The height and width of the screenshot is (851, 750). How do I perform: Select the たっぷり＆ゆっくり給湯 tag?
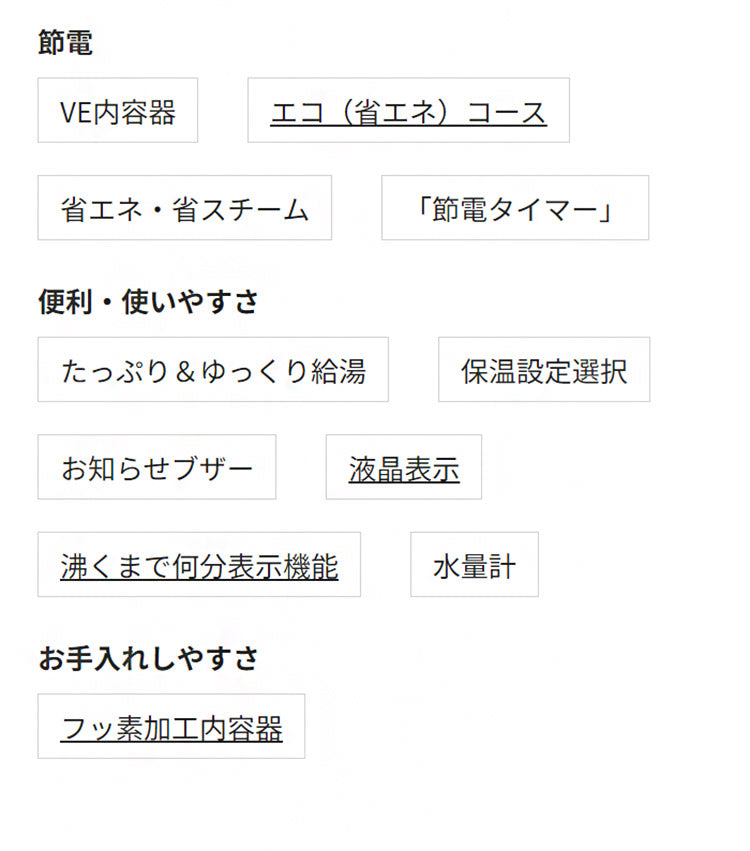pyautogui.click(x=213, y=370)
